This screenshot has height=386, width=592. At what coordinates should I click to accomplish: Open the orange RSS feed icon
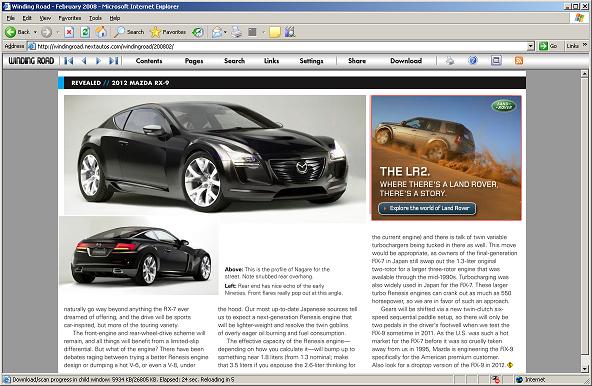[x=519, y=60]
